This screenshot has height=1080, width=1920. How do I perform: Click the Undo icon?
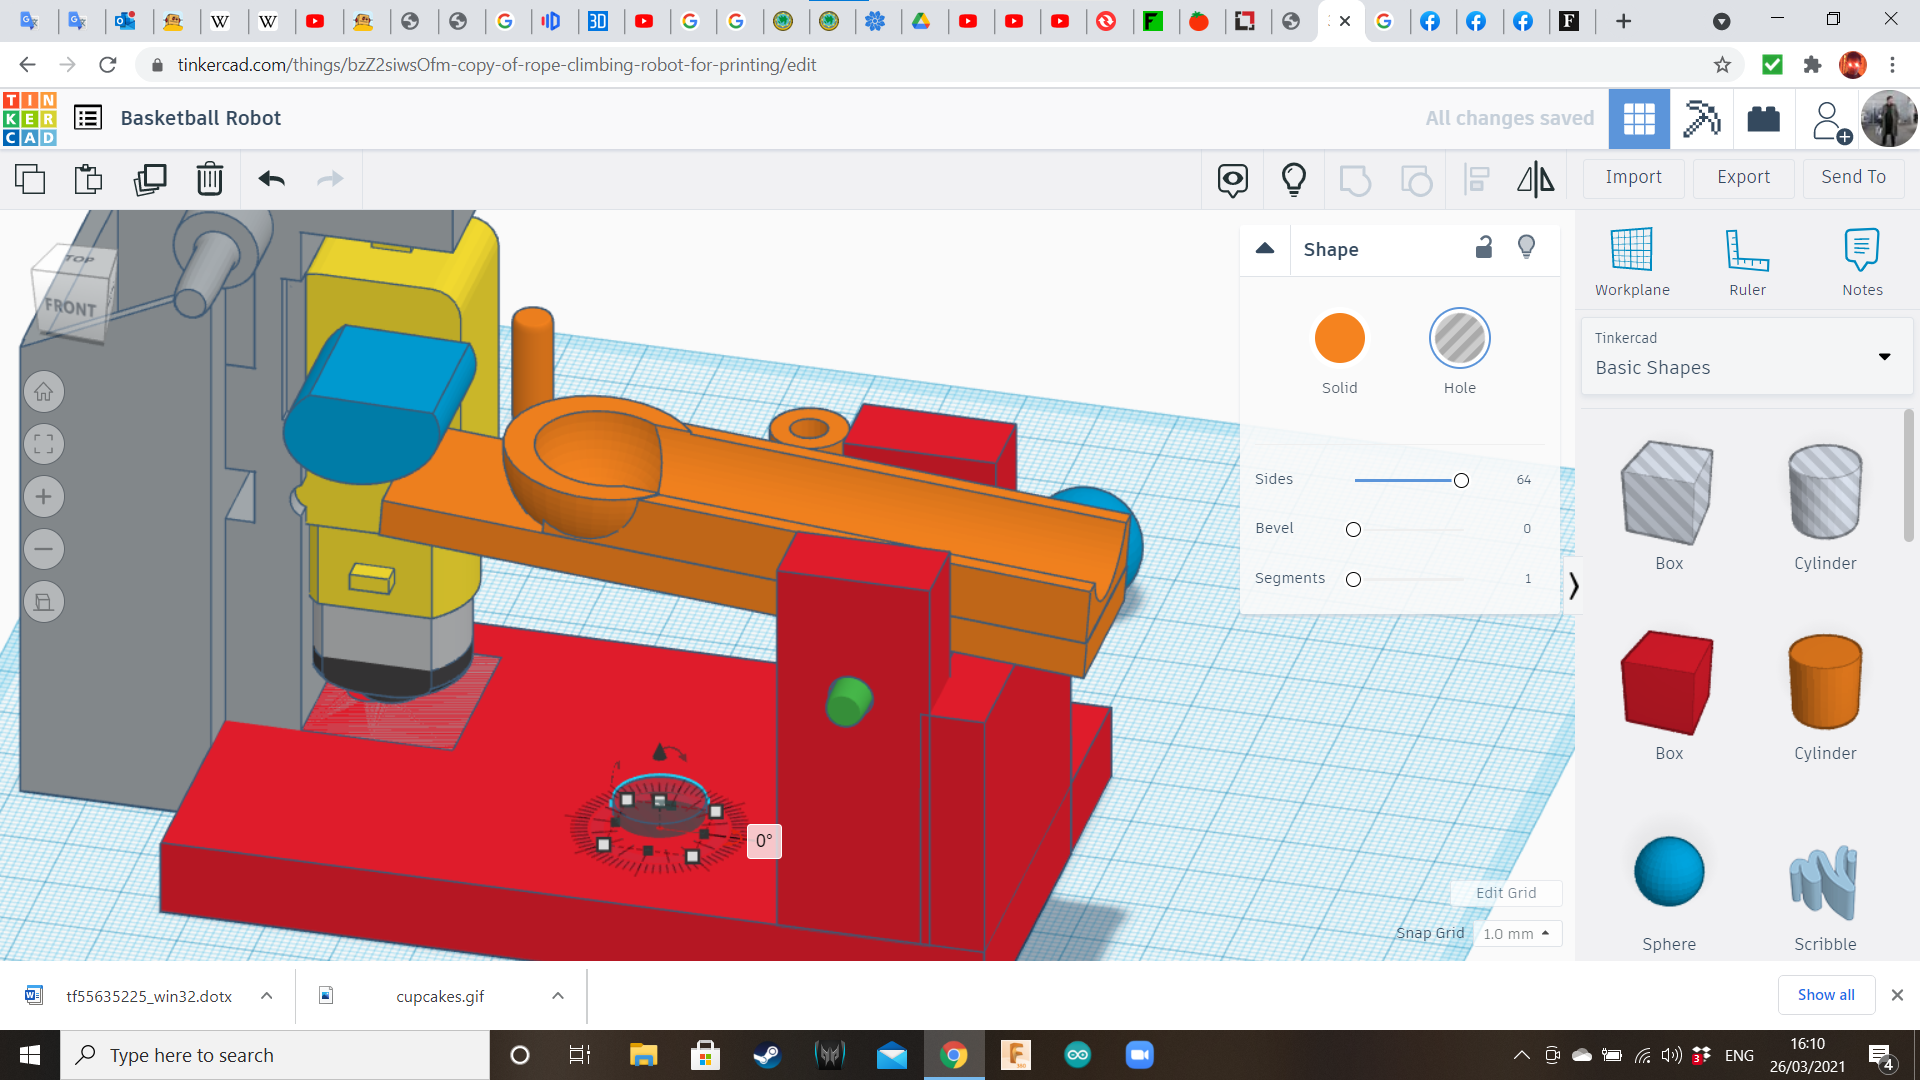click(x=270, y=180)
